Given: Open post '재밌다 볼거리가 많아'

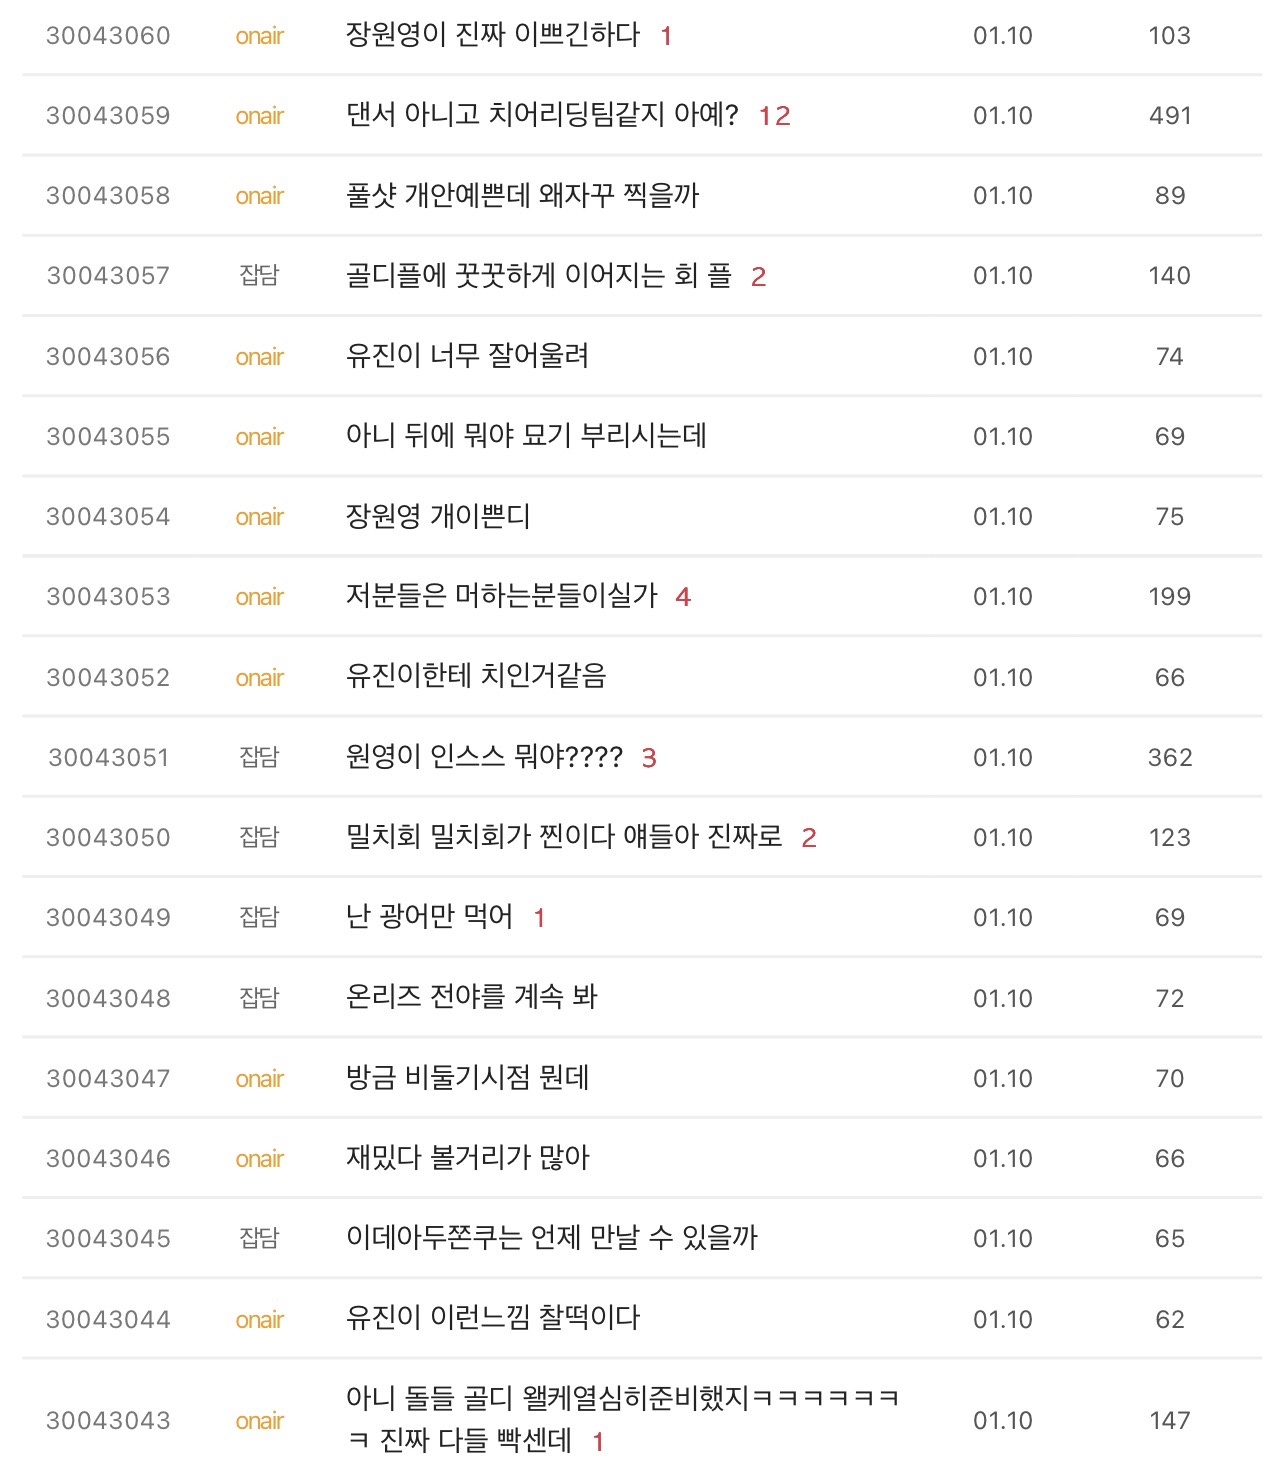Looking at the screenshot, I should click(x=468, y=1158).
